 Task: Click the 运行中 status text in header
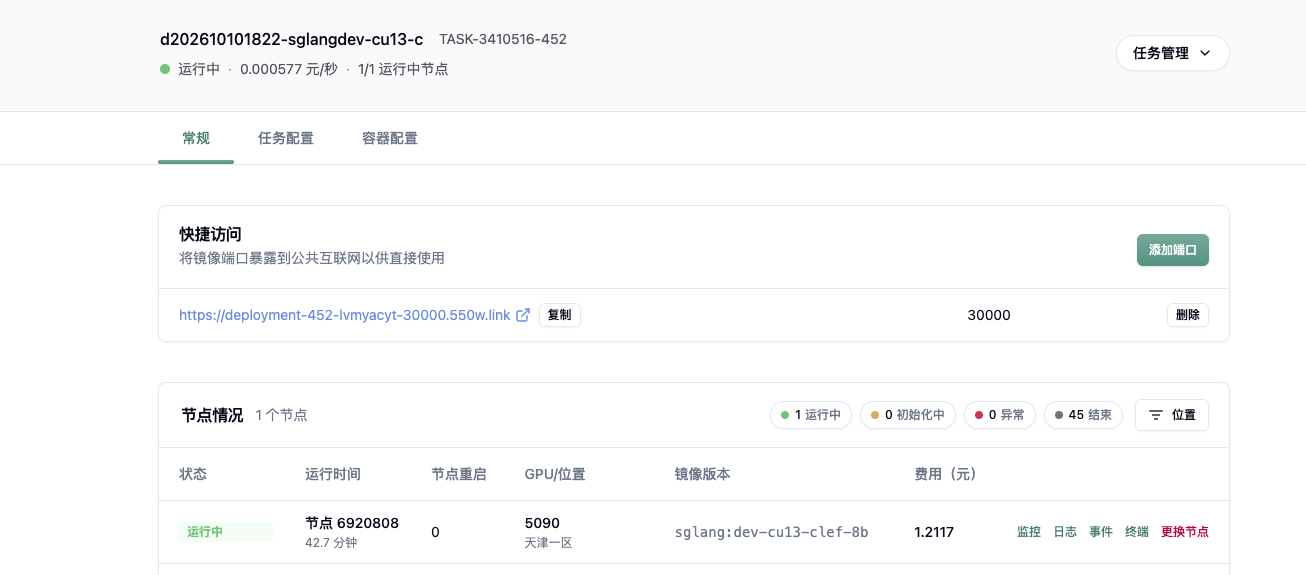pos(199,69)
